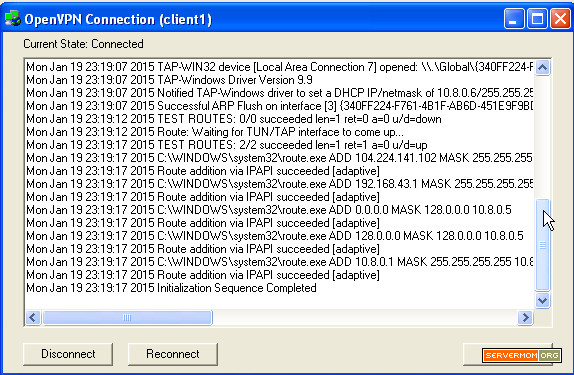The image size is (574, 375).
Task: Click the vertical scrollbar down arrow
Action: pos(542,301)
